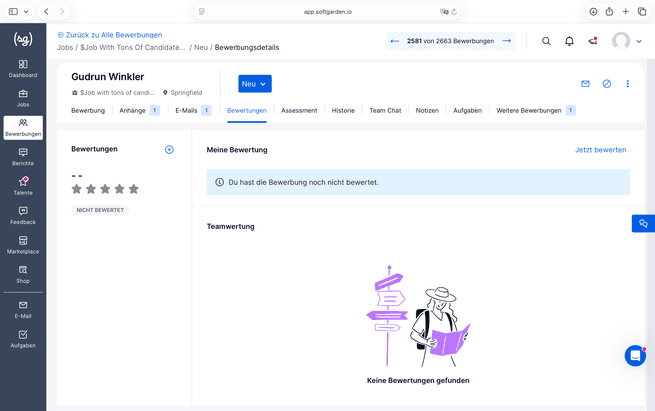Click the add rating plus icon
655x411 pixels.
(x=169, y=150)
